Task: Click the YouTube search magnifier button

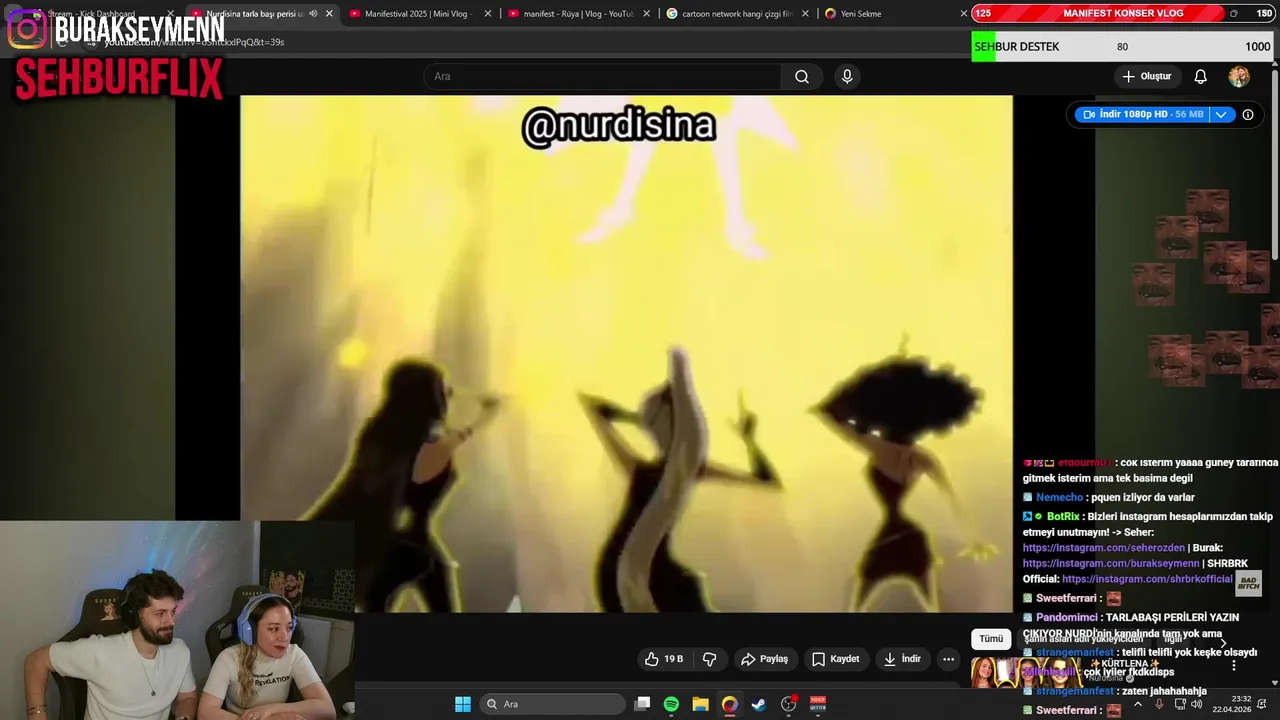Action: click(801, 77)
